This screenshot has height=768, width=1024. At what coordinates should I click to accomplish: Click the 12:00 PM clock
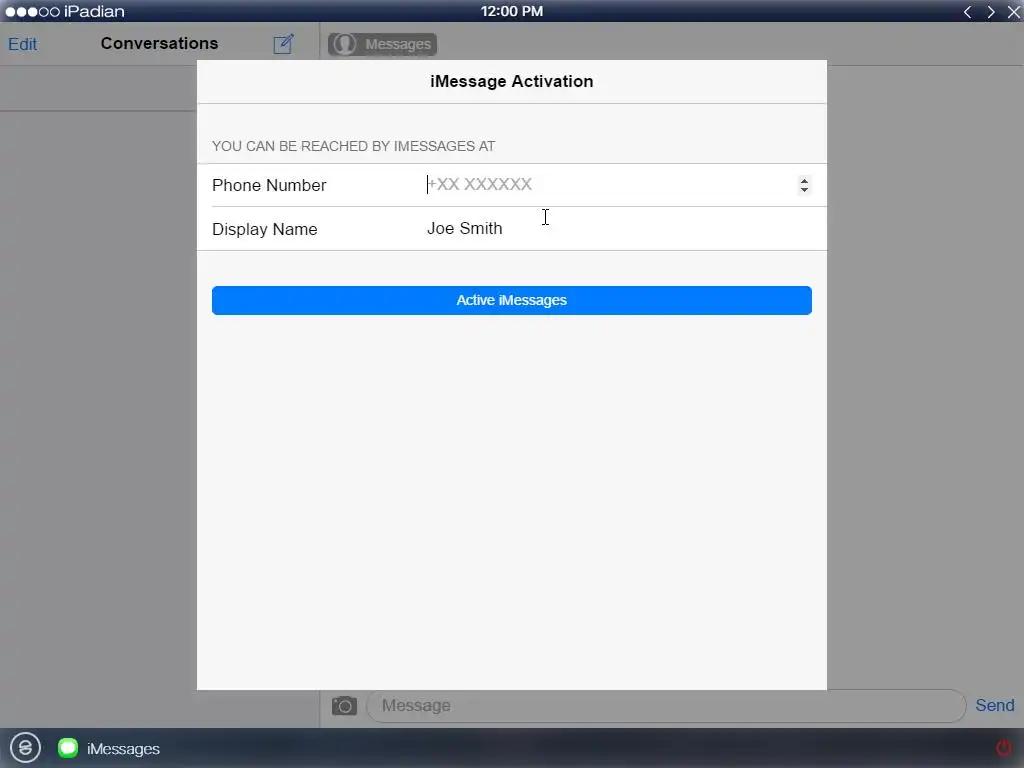pyautogui.click(x=512, y=11)
